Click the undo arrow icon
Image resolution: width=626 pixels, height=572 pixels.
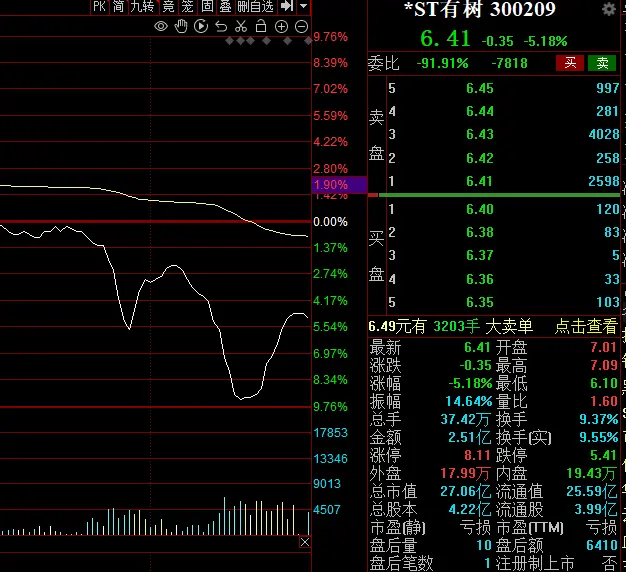[x=221, y=27]
